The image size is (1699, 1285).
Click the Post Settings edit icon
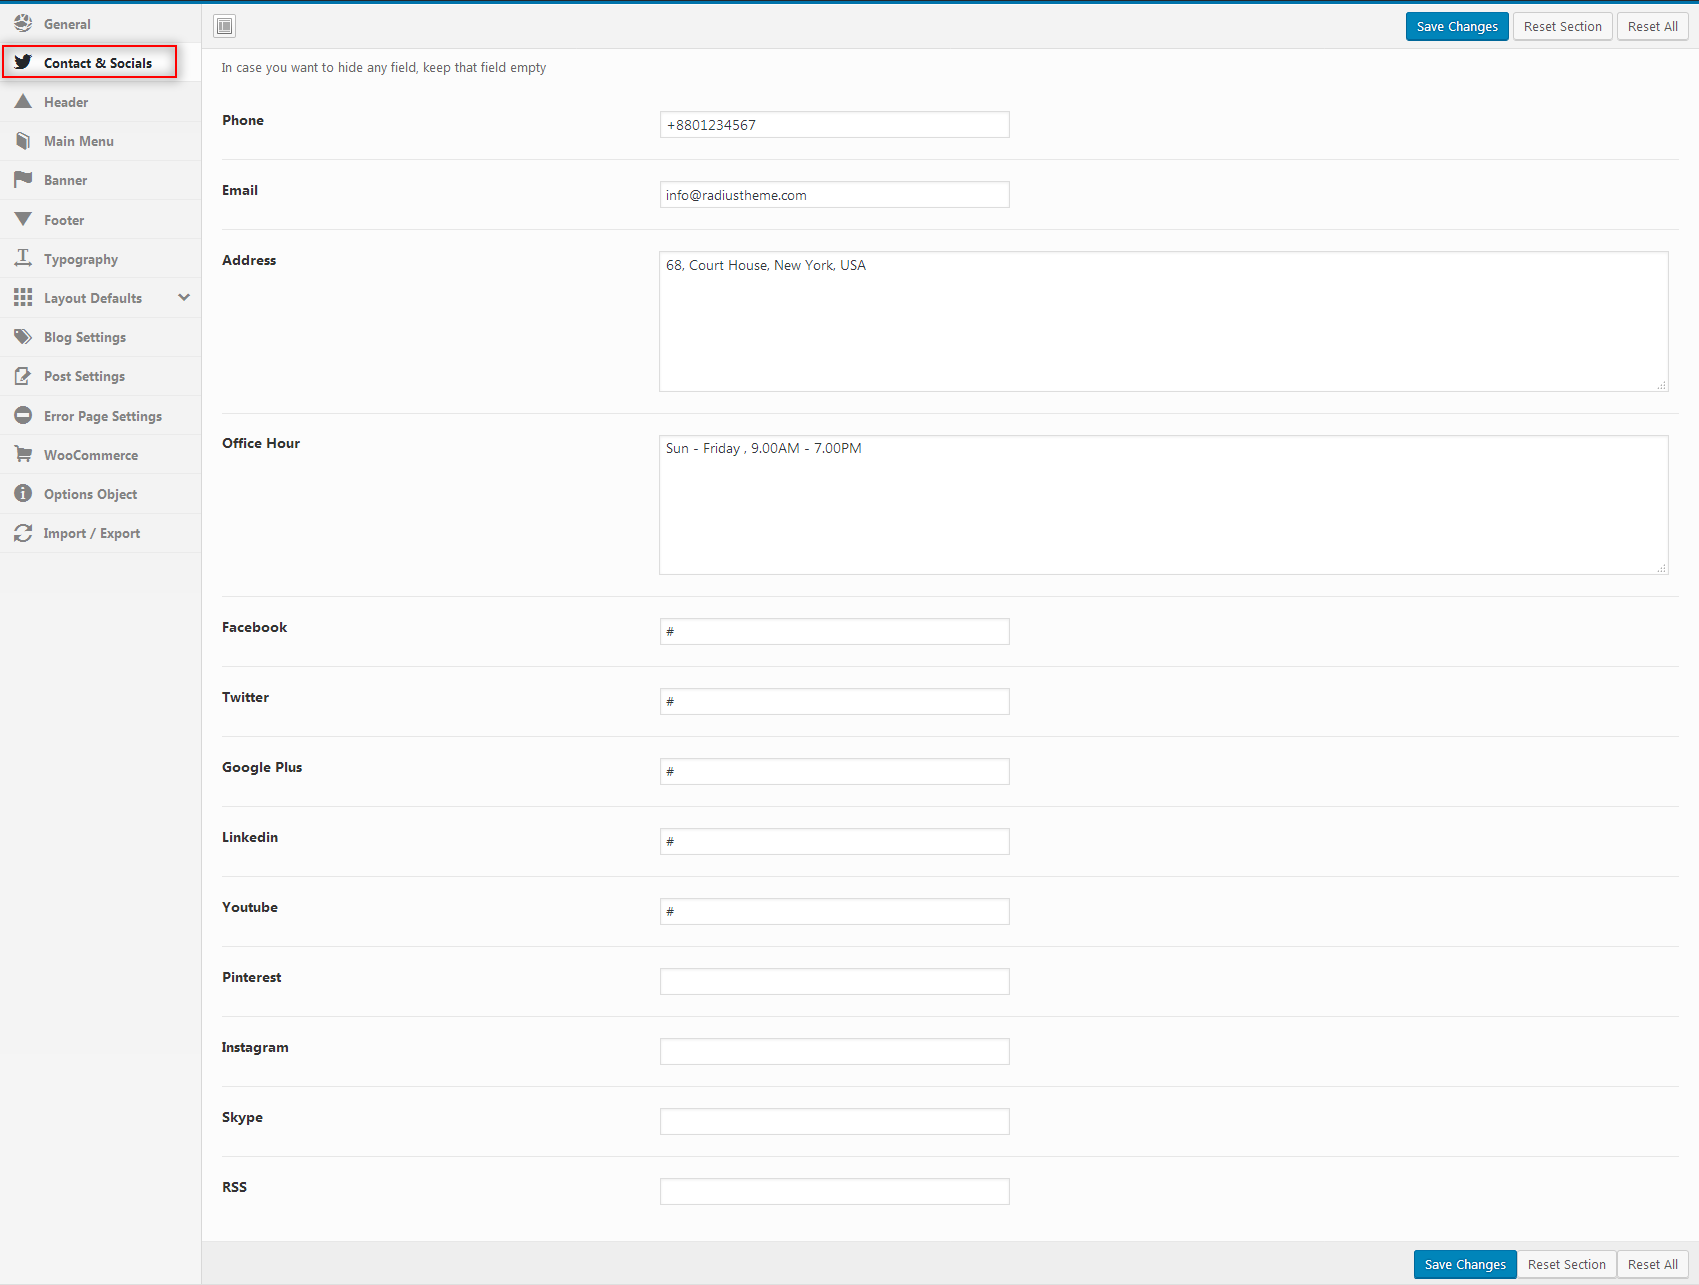tap(23, 376)
